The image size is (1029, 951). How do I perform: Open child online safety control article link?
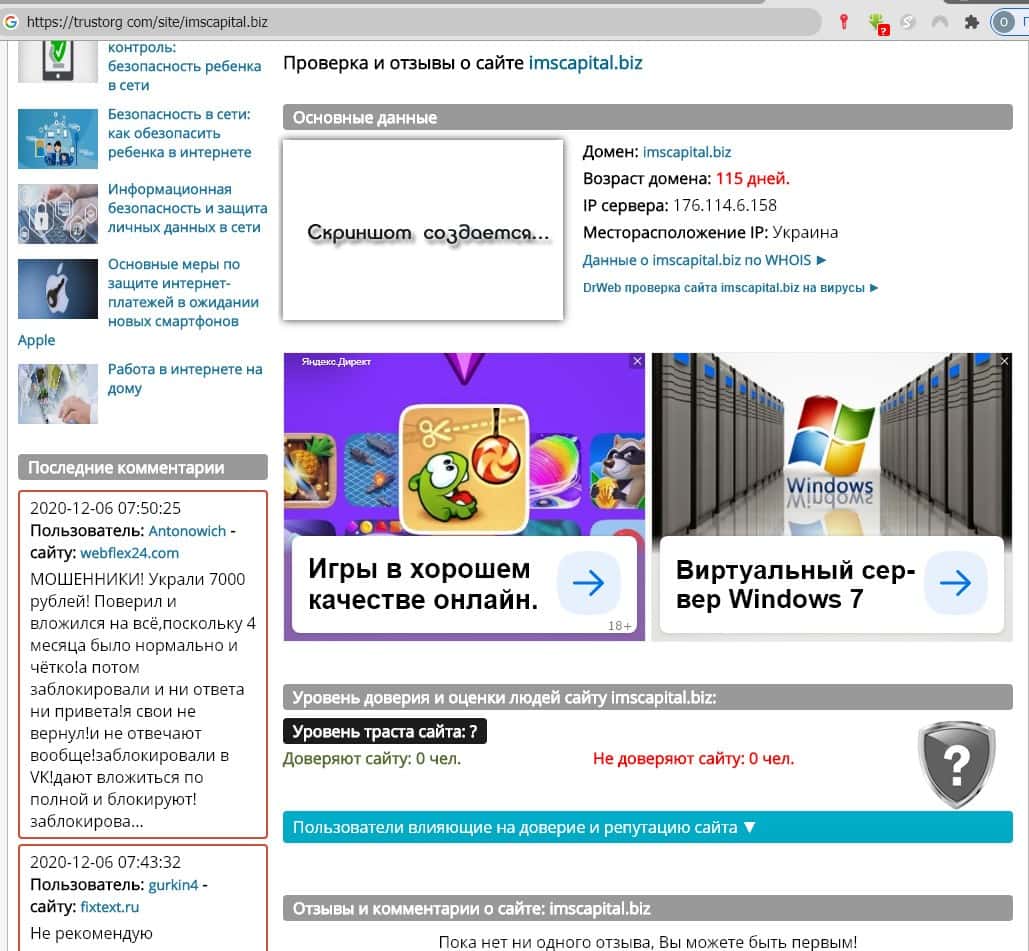(184, 66)
